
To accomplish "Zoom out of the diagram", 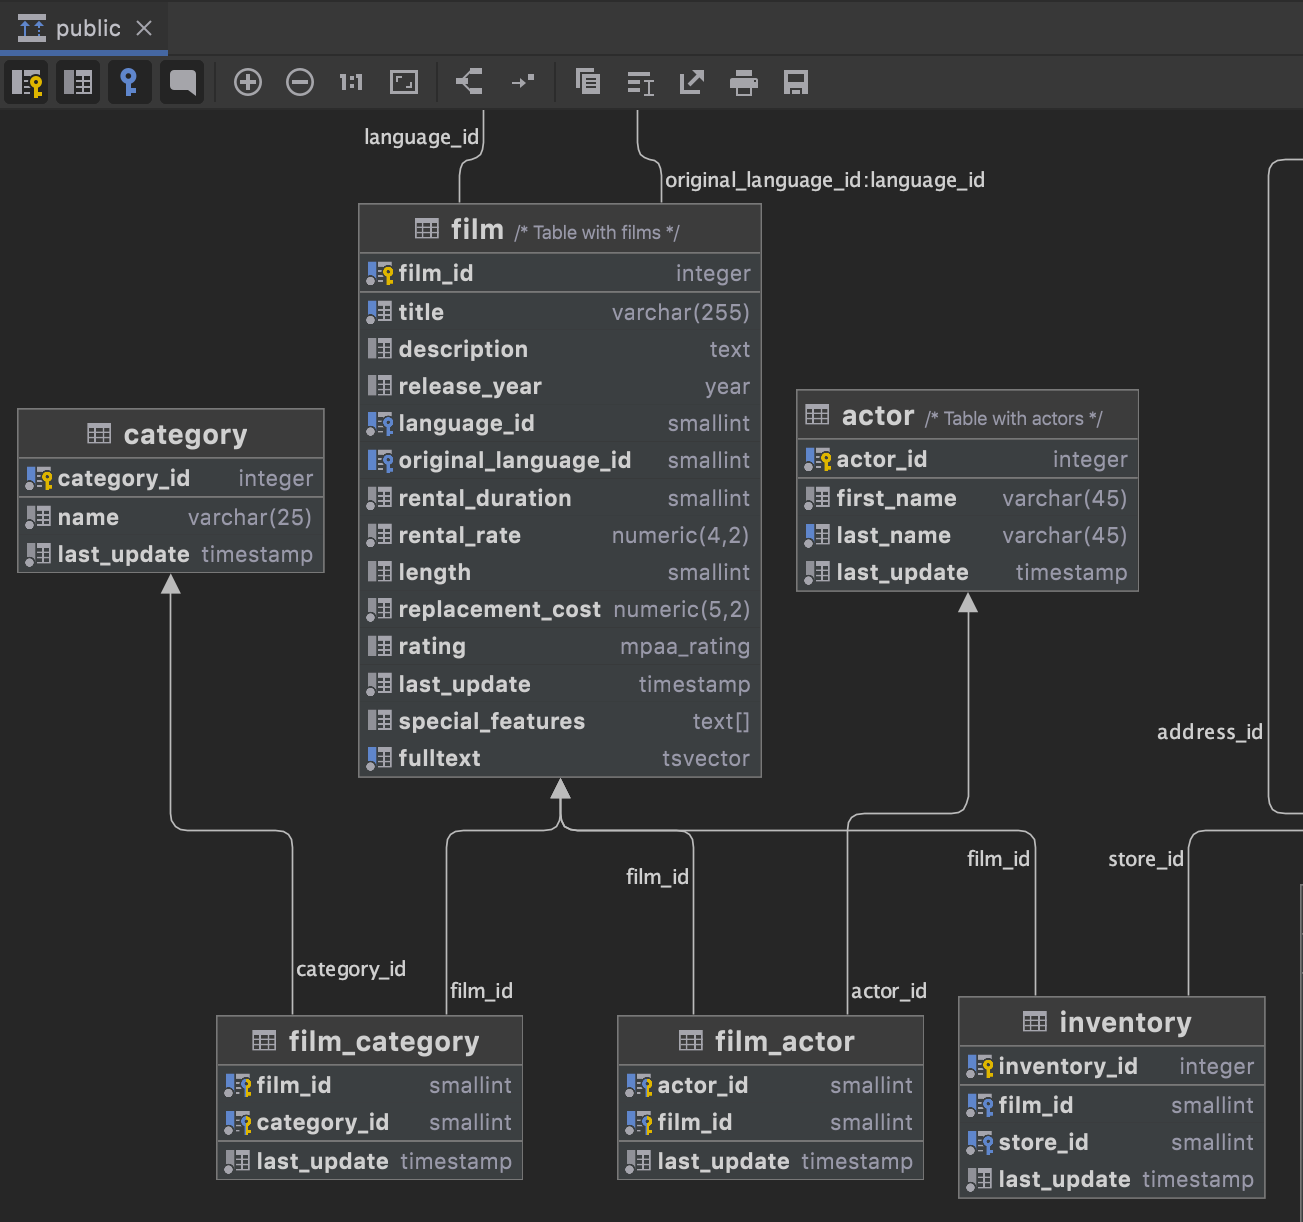I will (300, 82).
